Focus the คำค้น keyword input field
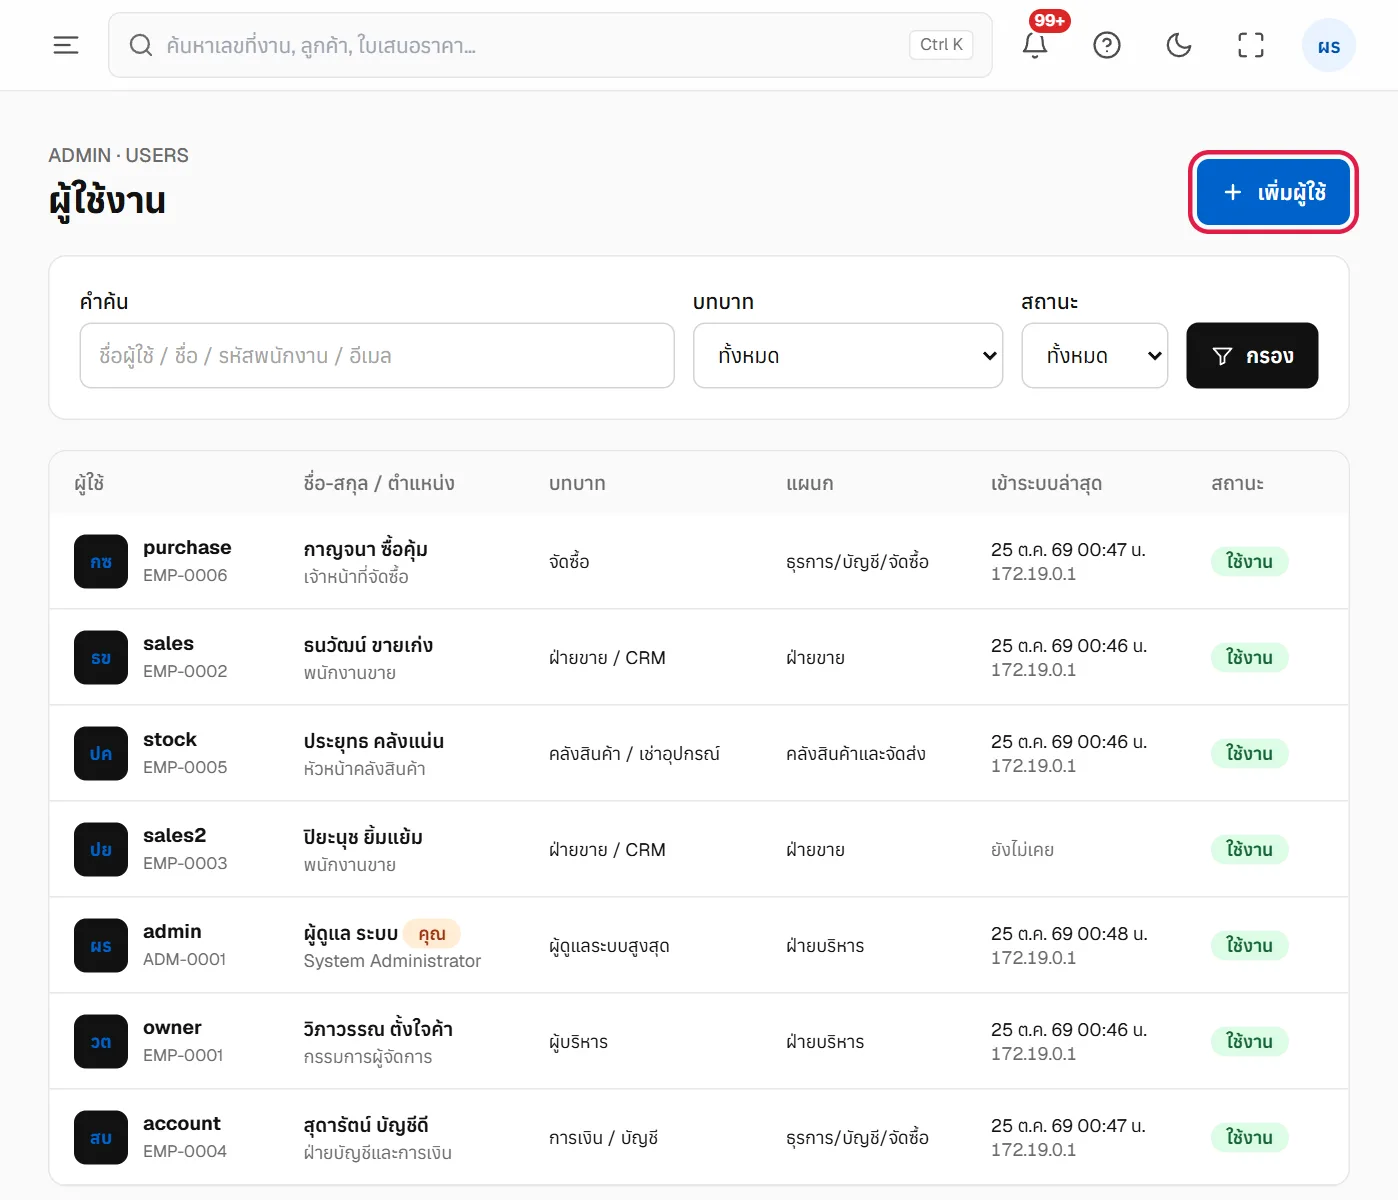 pyautogui.click(x=377, y=355)
